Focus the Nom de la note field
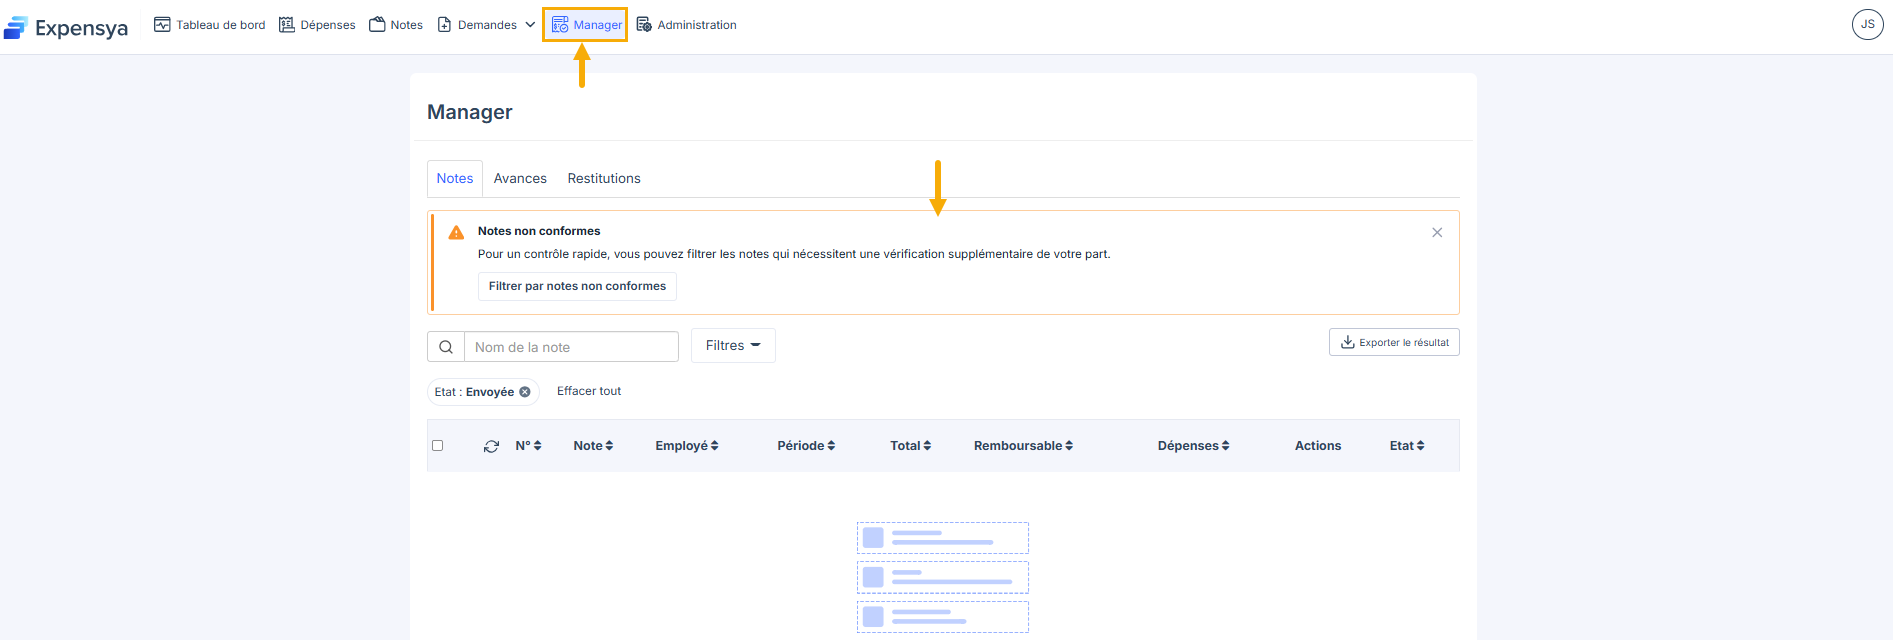 571,347
